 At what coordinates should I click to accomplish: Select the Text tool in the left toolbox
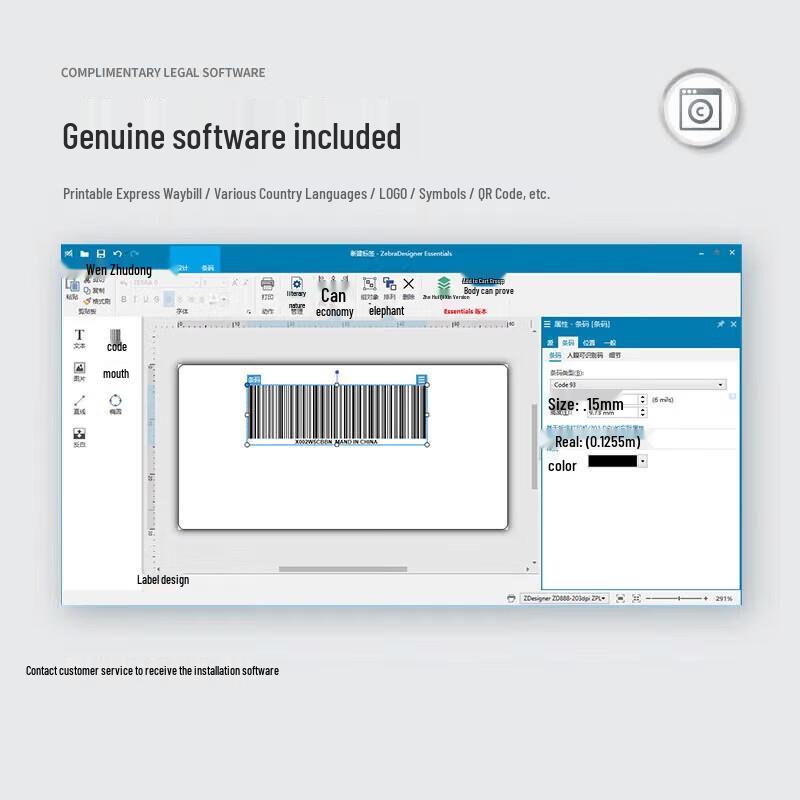coord(80,336)
